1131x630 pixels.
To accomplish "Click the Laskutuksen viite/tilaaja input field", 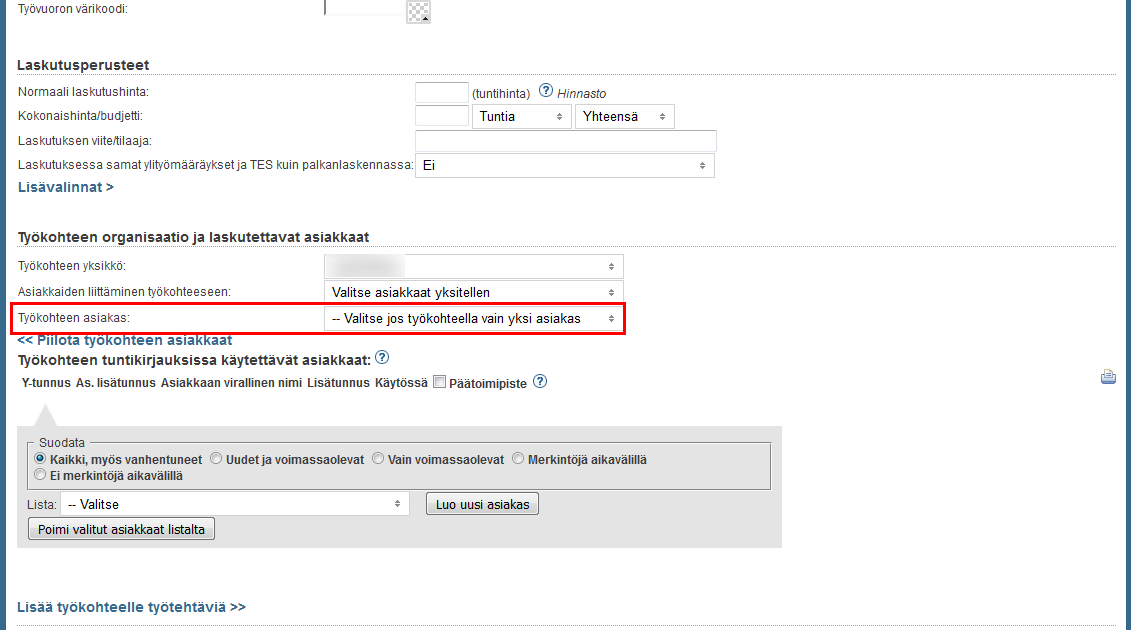I will [565, 141].
